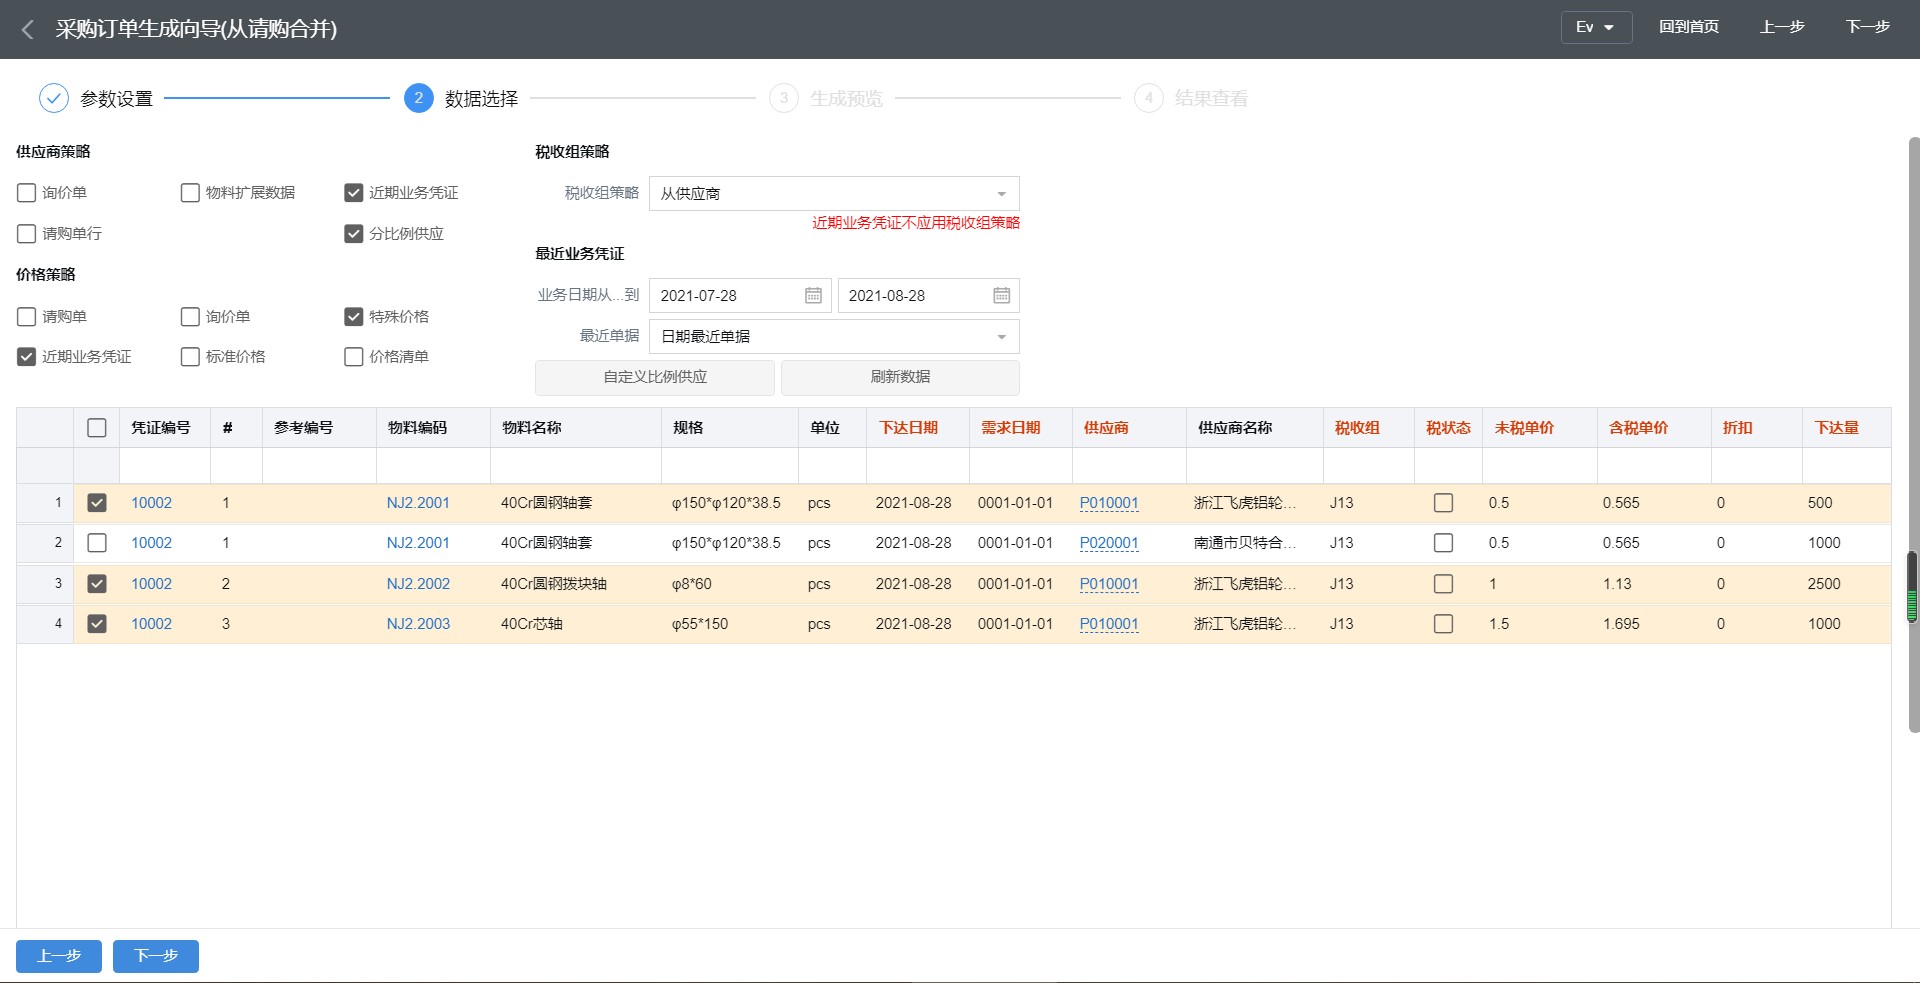Click 生成预览 step label
The width and height of the screenshot is (1920, 983).
coord(846,99)
